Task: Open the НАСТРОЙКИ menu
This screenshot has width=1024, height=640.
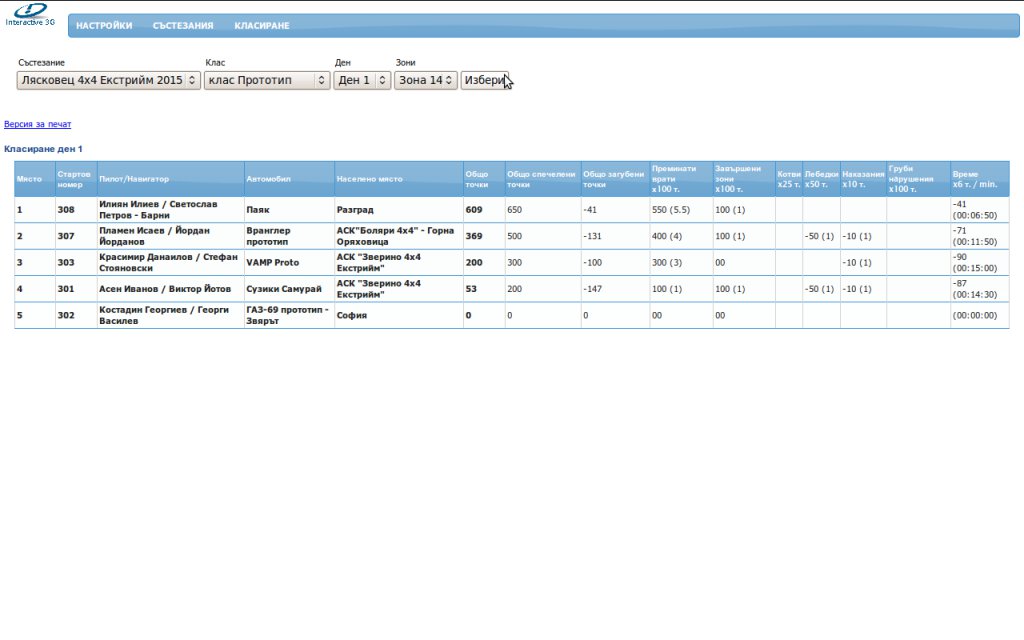Action: pyautogui.click(x=104, y=26)
